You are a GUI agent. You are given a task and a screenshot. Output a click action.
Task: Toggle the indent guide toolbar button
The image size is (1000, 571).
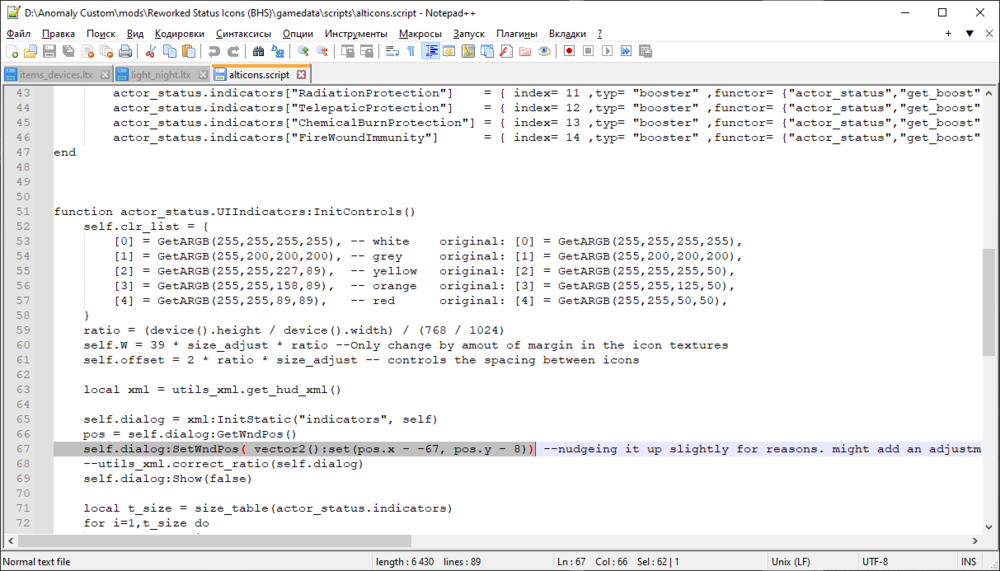click(x=431, y=51)
